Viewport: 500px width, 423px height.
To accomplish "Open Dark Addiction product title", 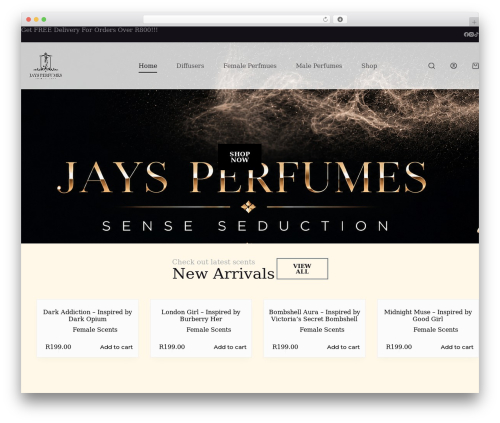I will point(87,315).
